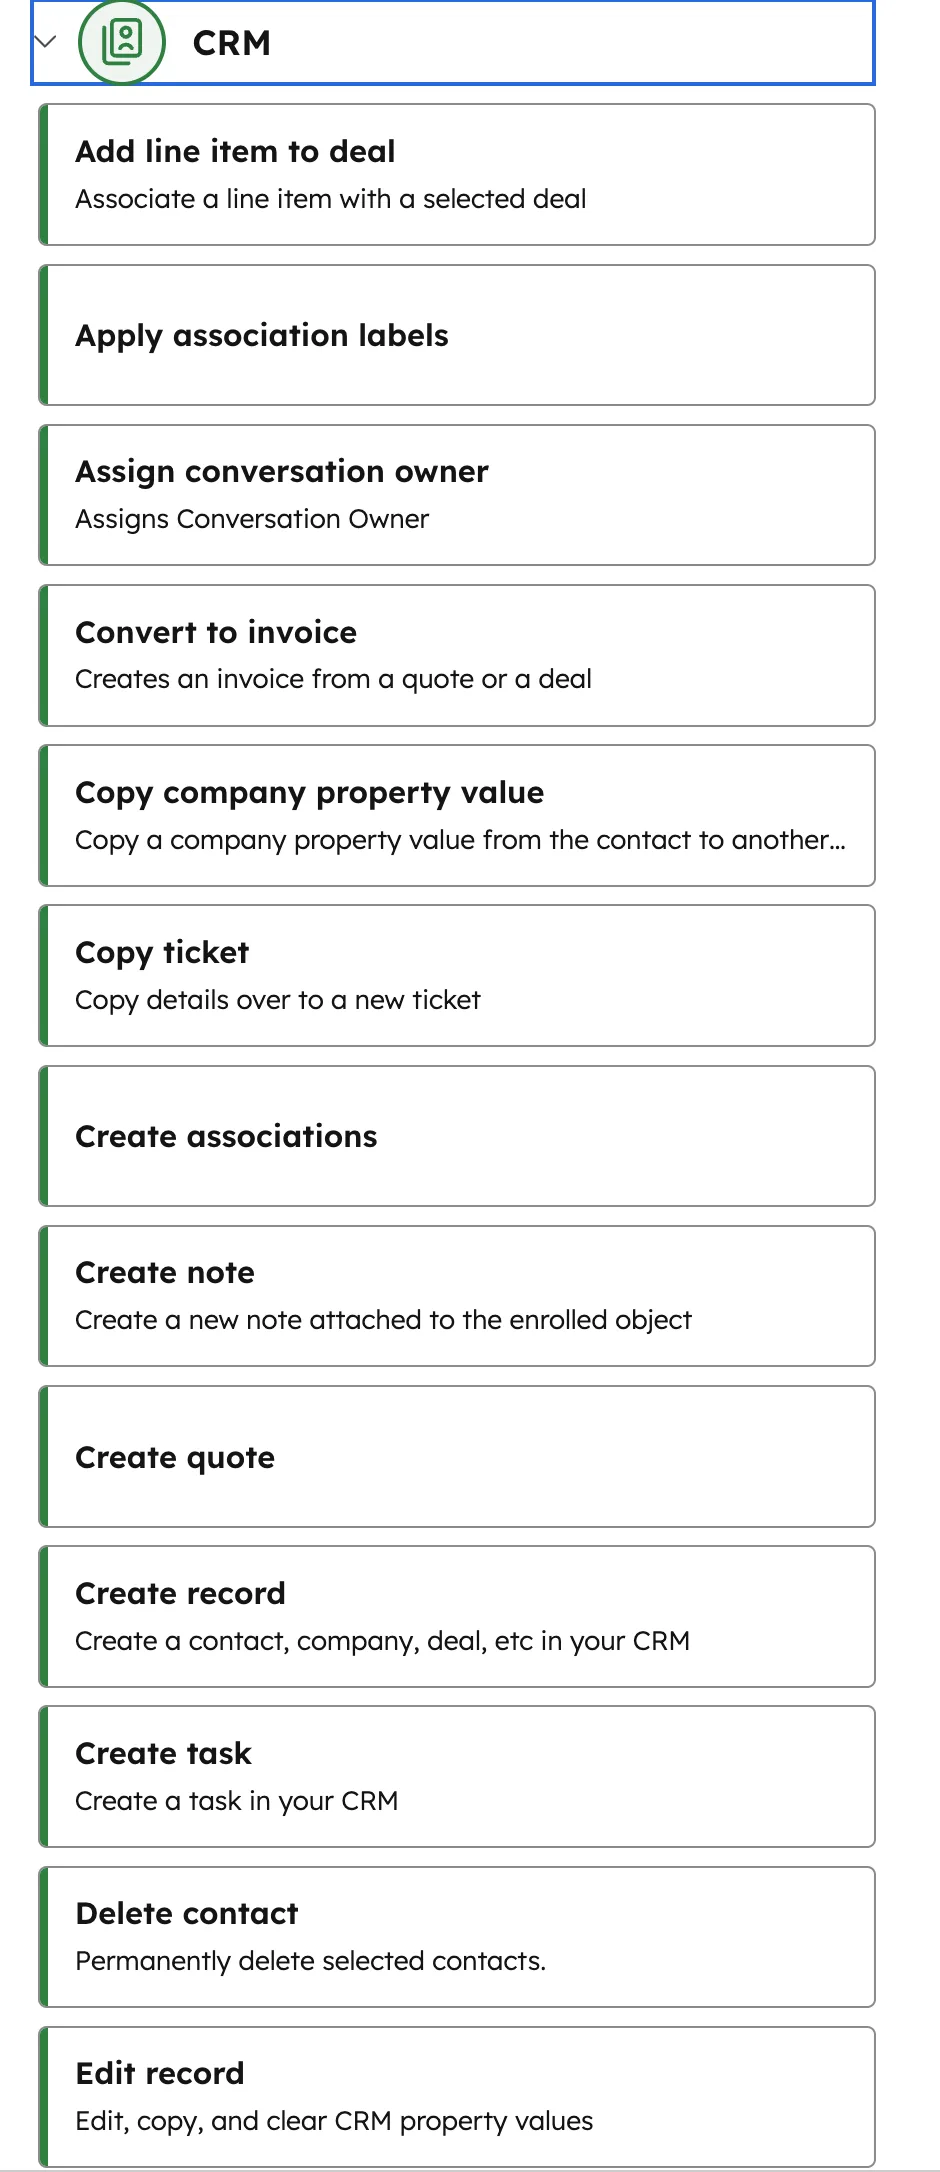Screen dimensions: 940x2172
Task: Click the green bar on Create note card
Action: (43, 1295)
